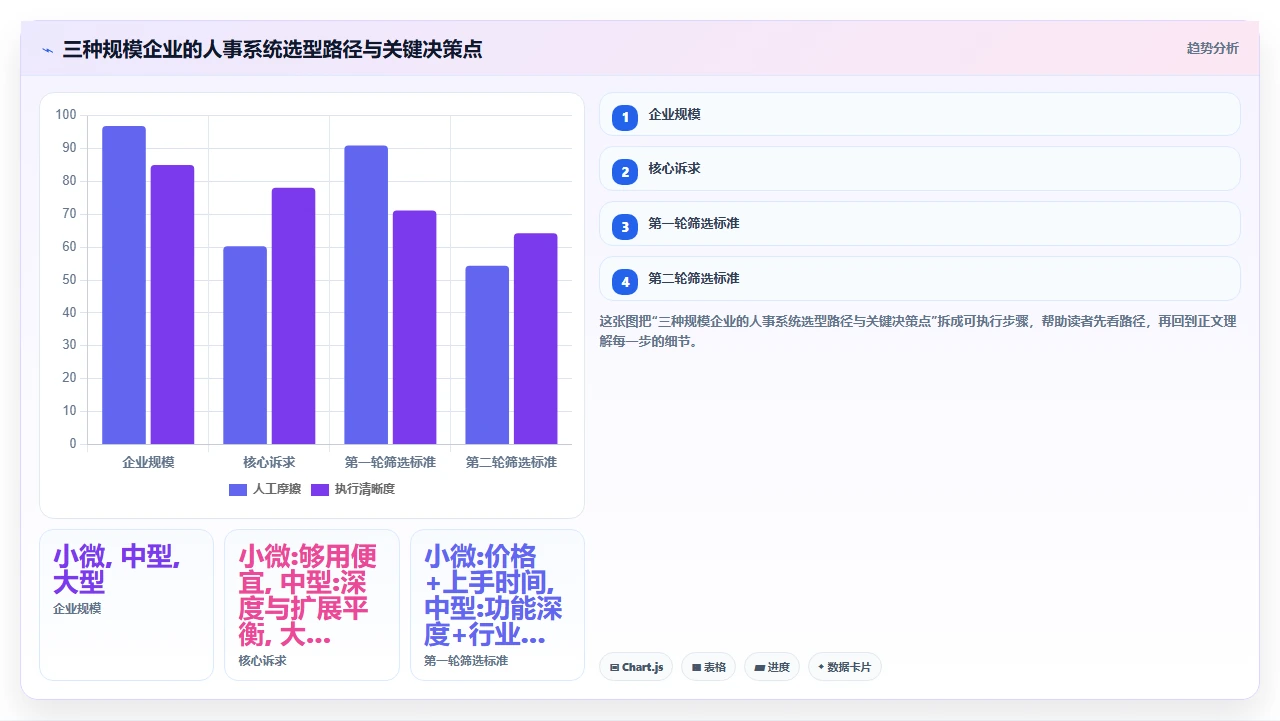Click the 人工摩擦 bar for 企业规模
The image size is (1280, 721).
pyautogui.click(x=124, y=285)
